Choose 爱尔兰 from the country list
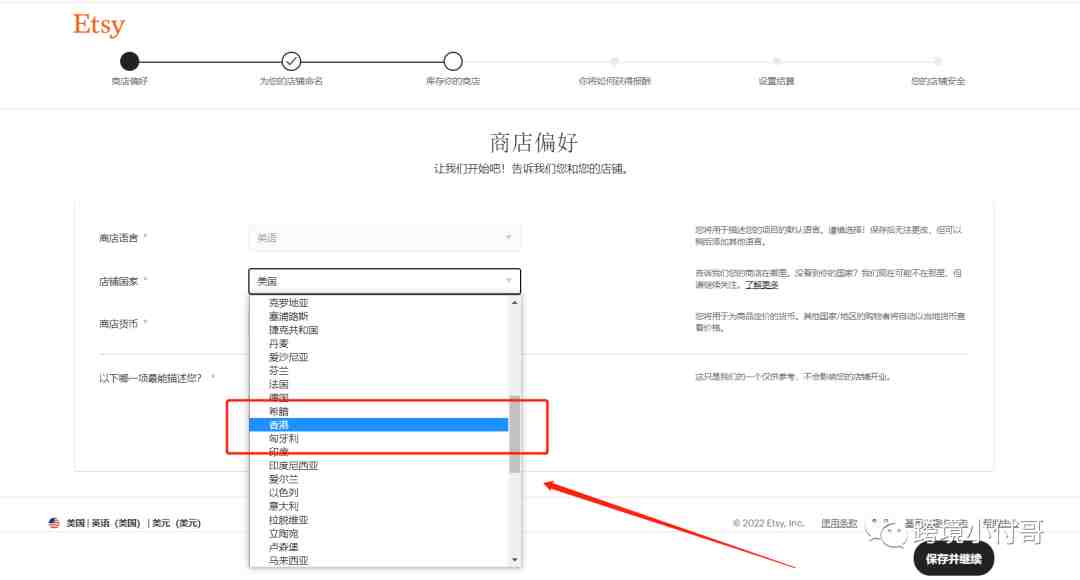1080x580 pixels. [x=378, y=479]
